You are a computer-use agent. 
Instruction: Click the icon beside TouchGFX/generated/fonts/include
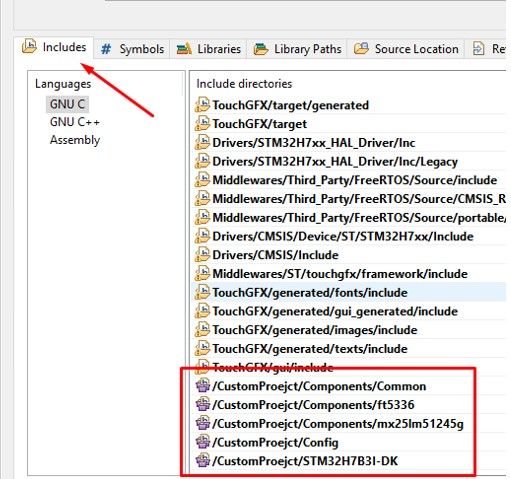(202, 292)
